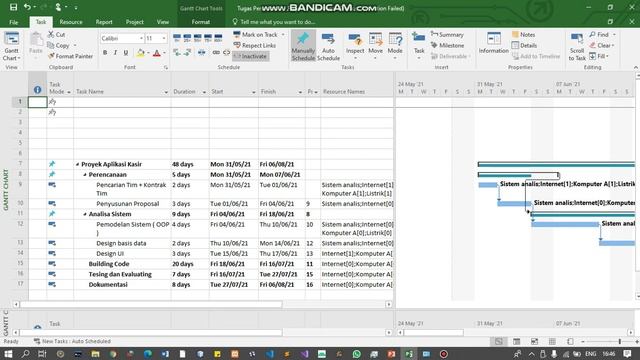Click the Inactivate button
Image resolution: width=640 pixels, height=360 pixels.
(x=251, y=56)
